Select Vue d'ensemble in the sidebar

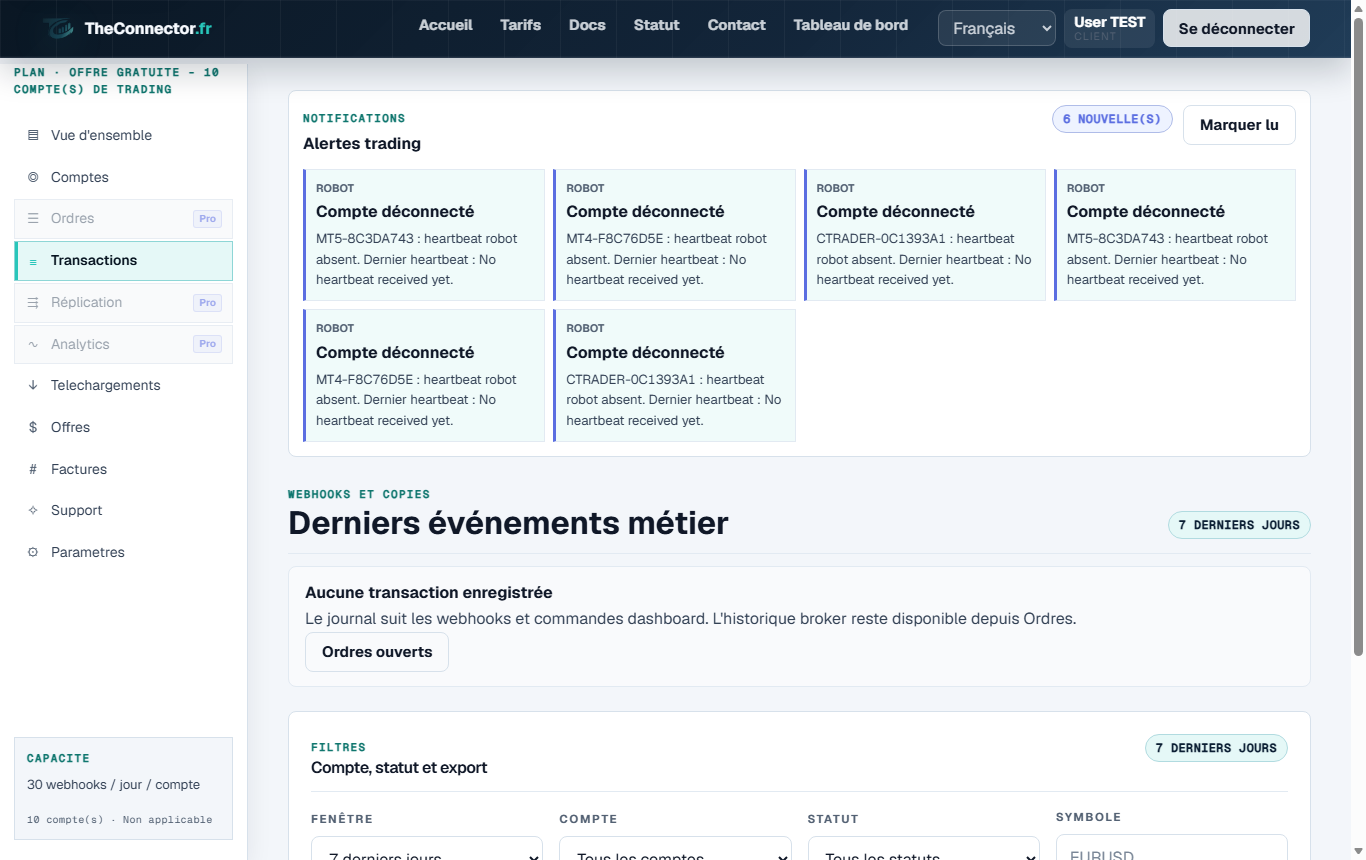(x=124, y=135)
